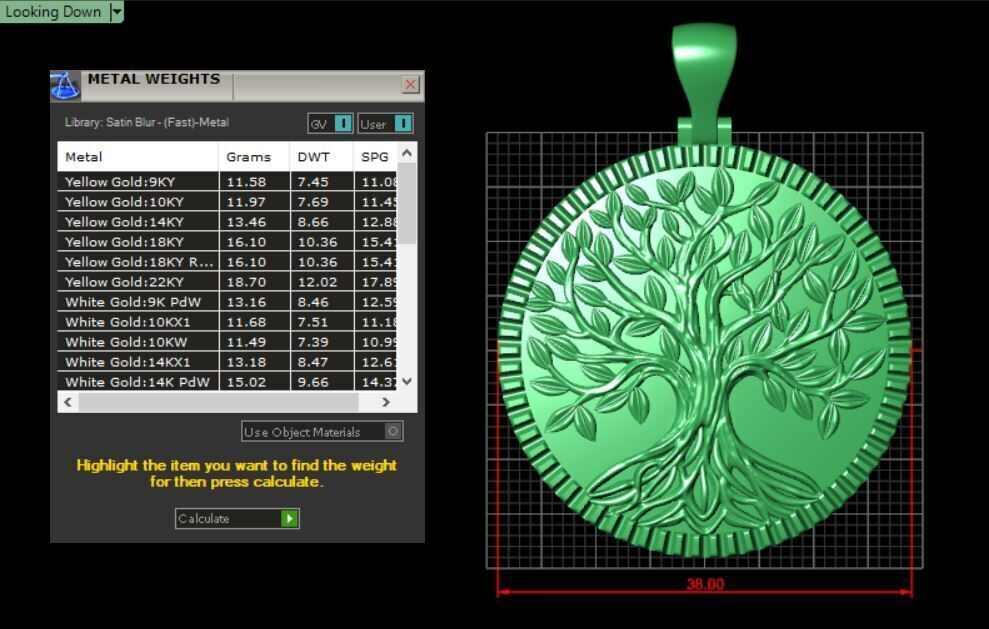Sort by the SPG column header

375,157
